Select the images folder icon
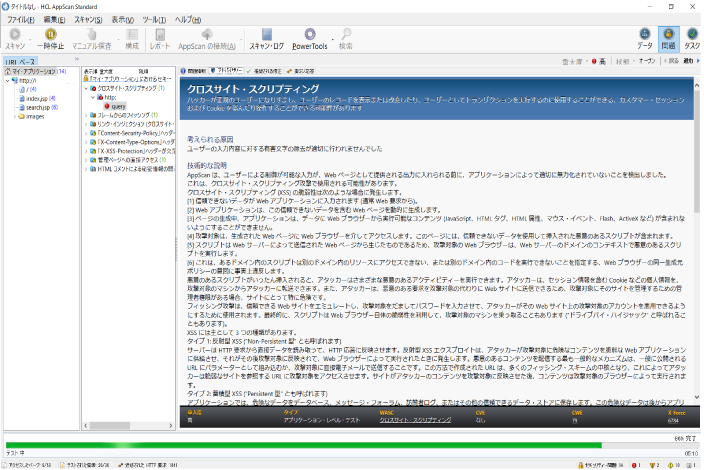Viewport: 704px width, 470px height. [x=21, y=116]
